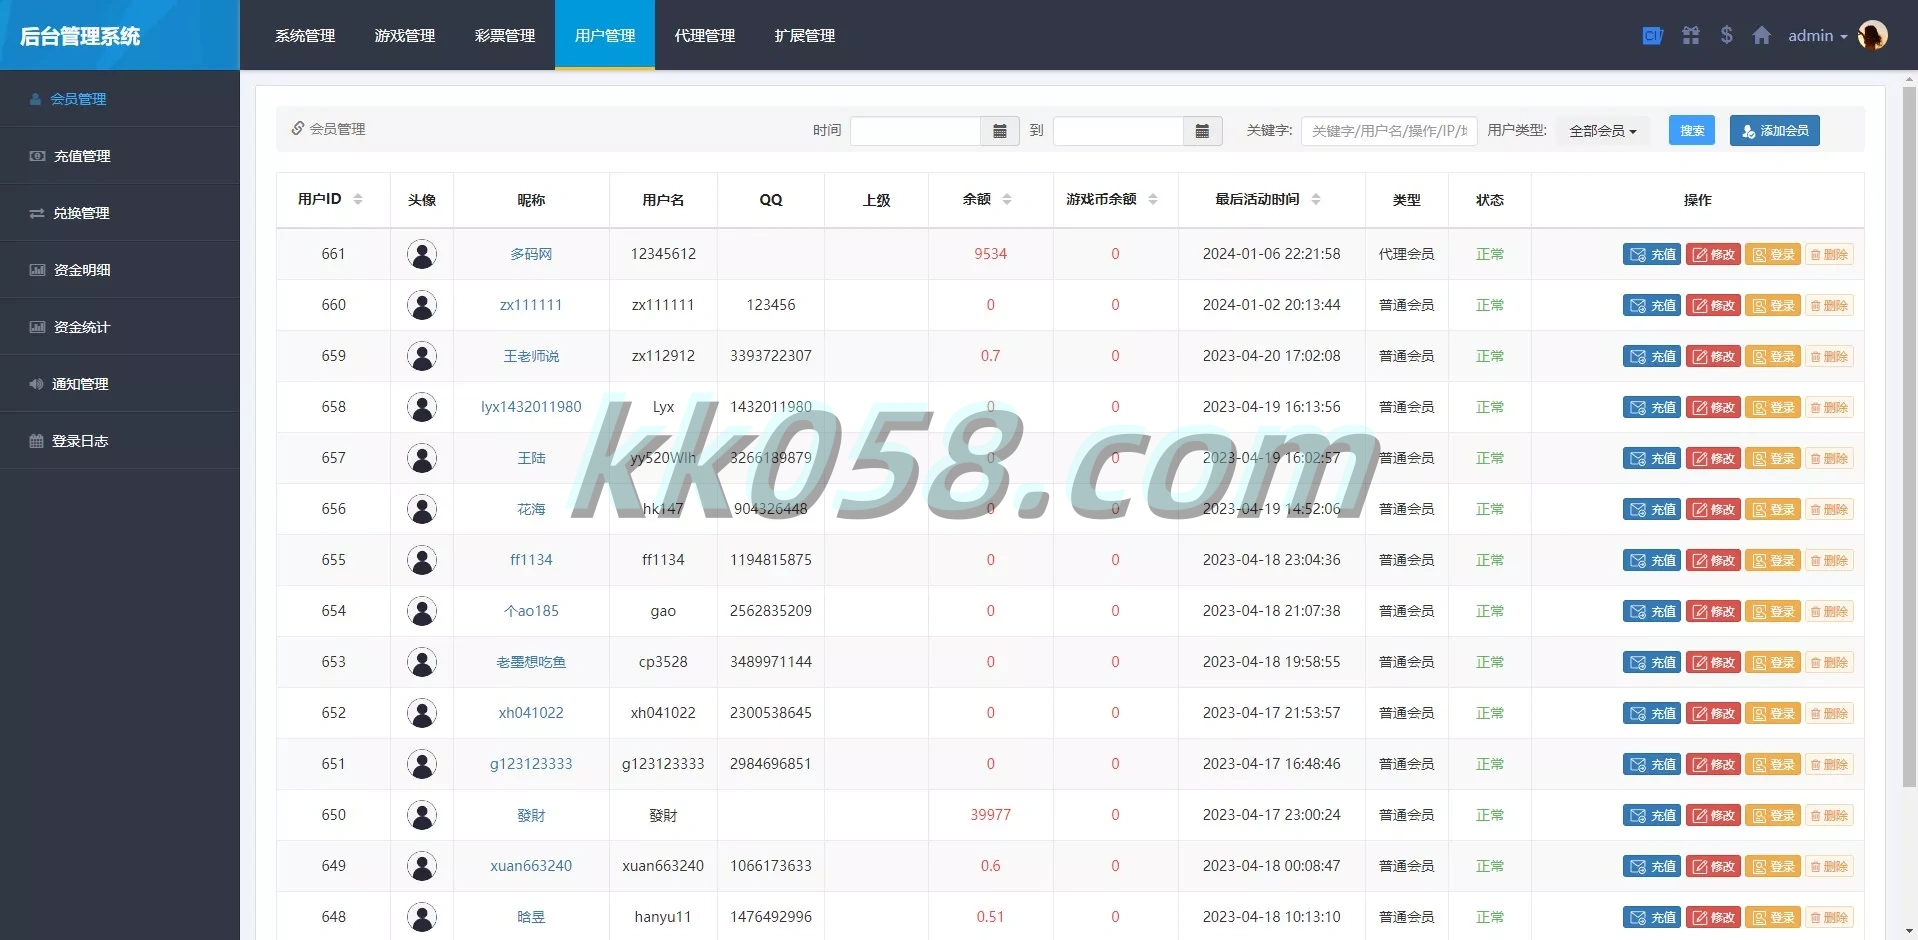Viewport: 1918px width, 940px height.
Task: Focus the keyword search input field
Action: pos(1389,131)
